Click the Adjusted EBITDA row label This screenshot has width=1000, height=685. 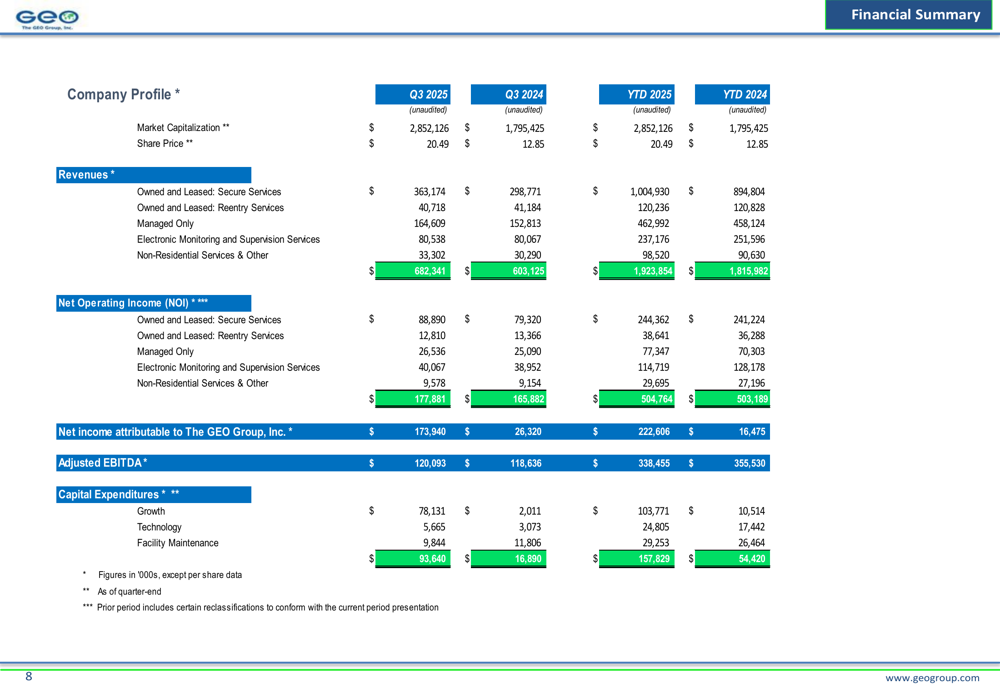point(103,463)
